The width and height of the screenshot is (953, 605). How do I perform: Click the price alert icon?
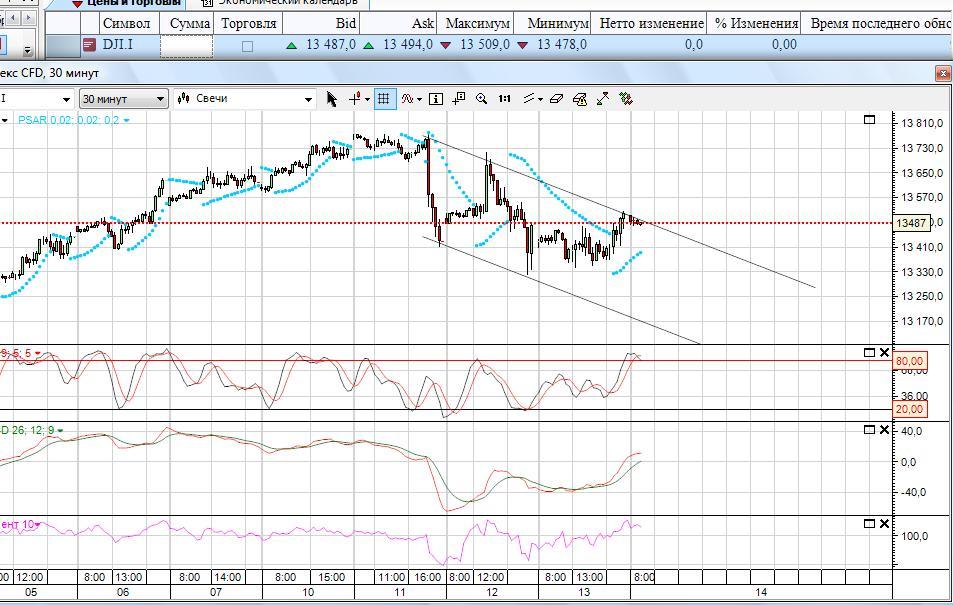580,99
